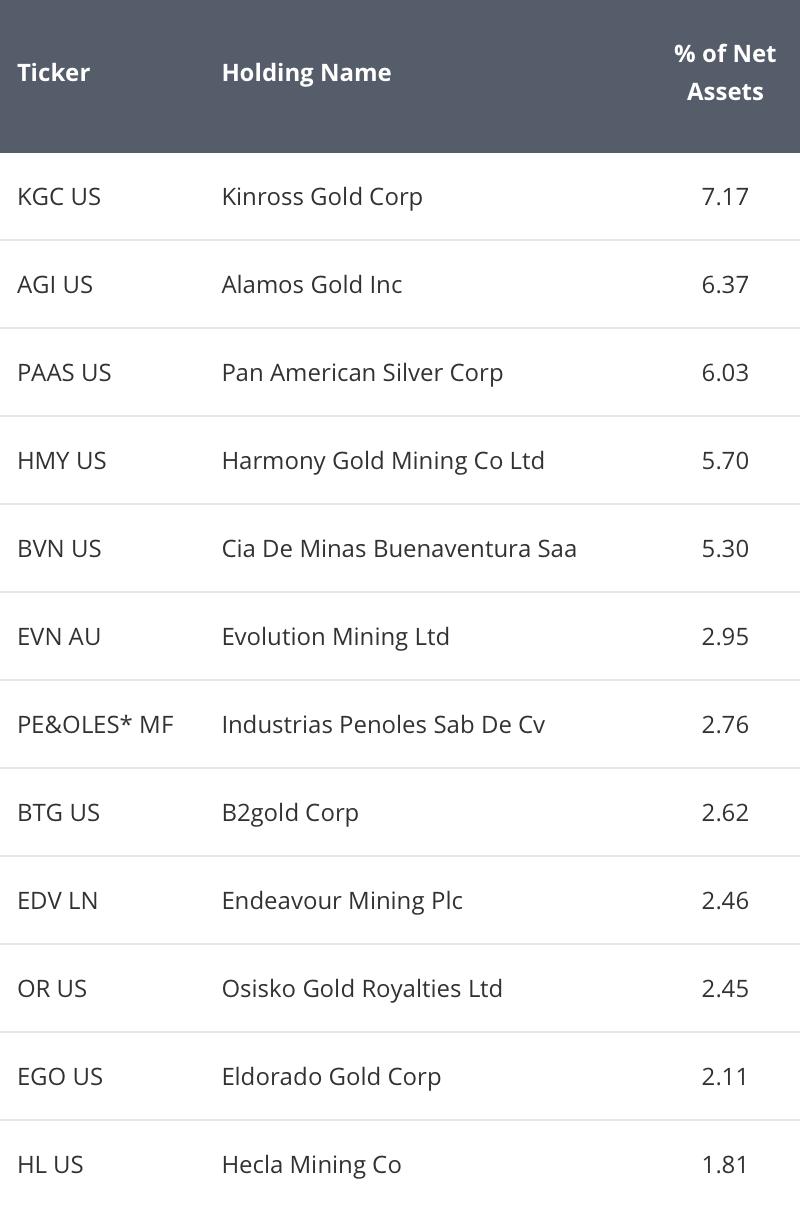Open Cia De Minas Buenaventura Saa
800x1214 pixels.
(399, 549)
